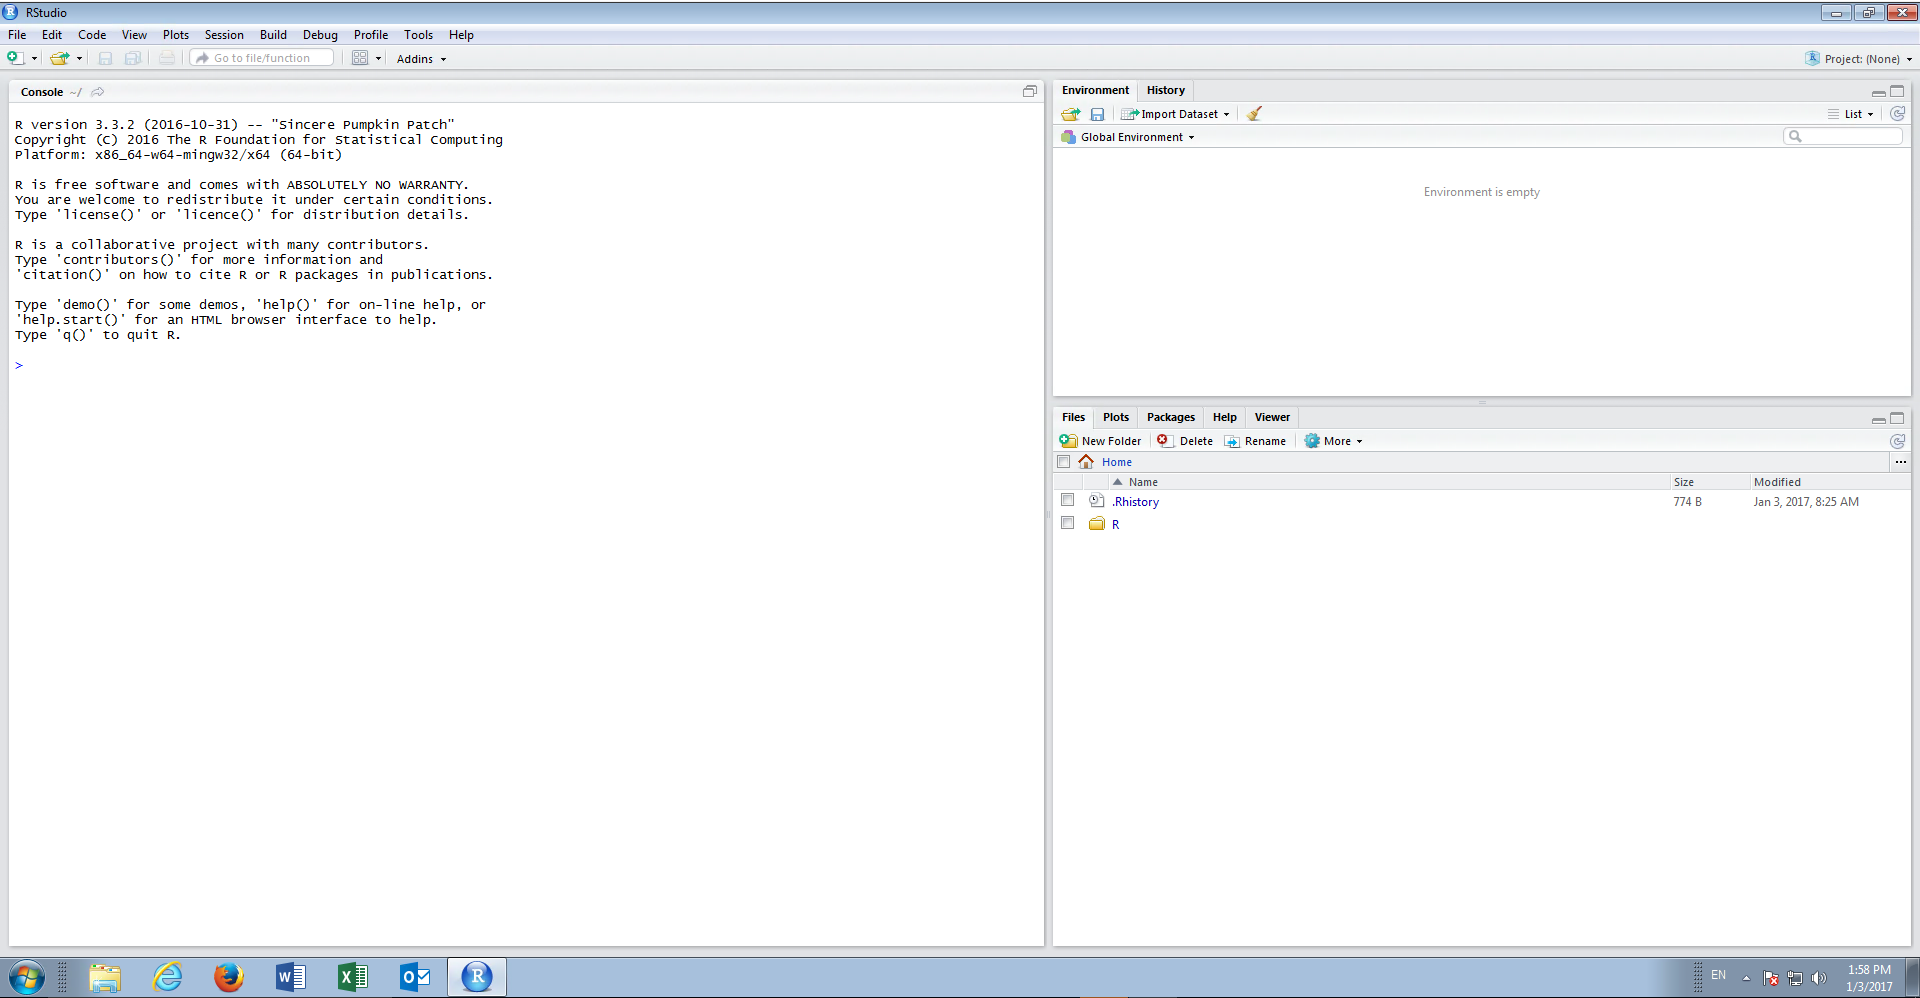The width and height of the screenshot is (1920, 998).
Task: Switch to the History tab
Action: [1166, 90]
